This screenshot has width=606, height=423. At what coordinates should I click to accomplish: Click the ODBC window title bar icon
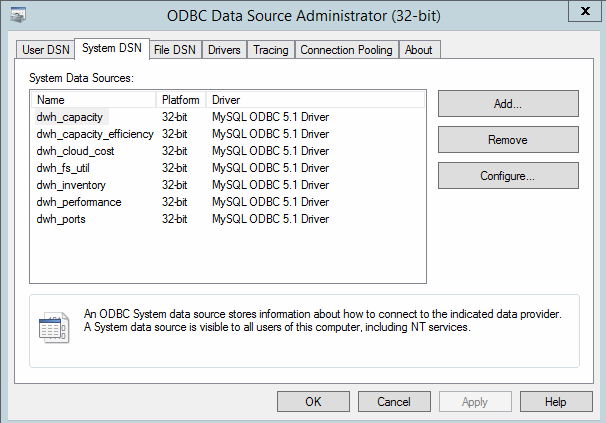click(18, 14)
